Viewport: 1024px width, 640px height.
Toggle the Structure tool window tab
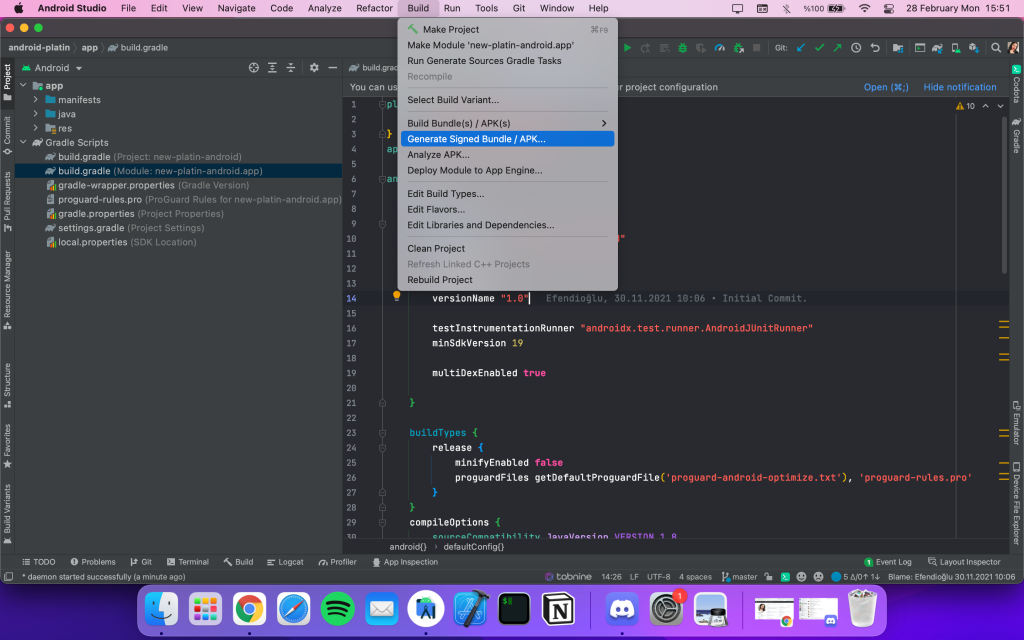click(7, 385)
